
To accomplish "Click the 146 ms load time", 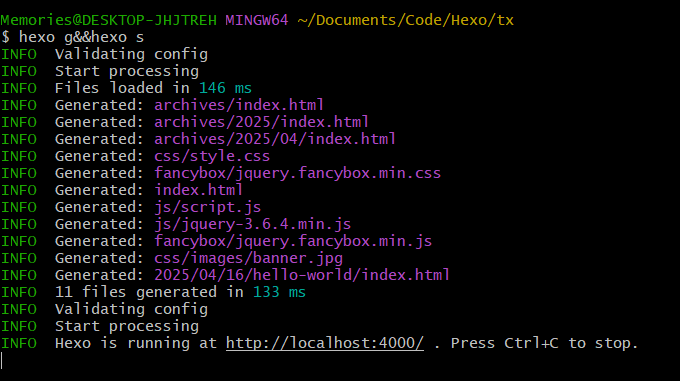I will click(226, 88).
